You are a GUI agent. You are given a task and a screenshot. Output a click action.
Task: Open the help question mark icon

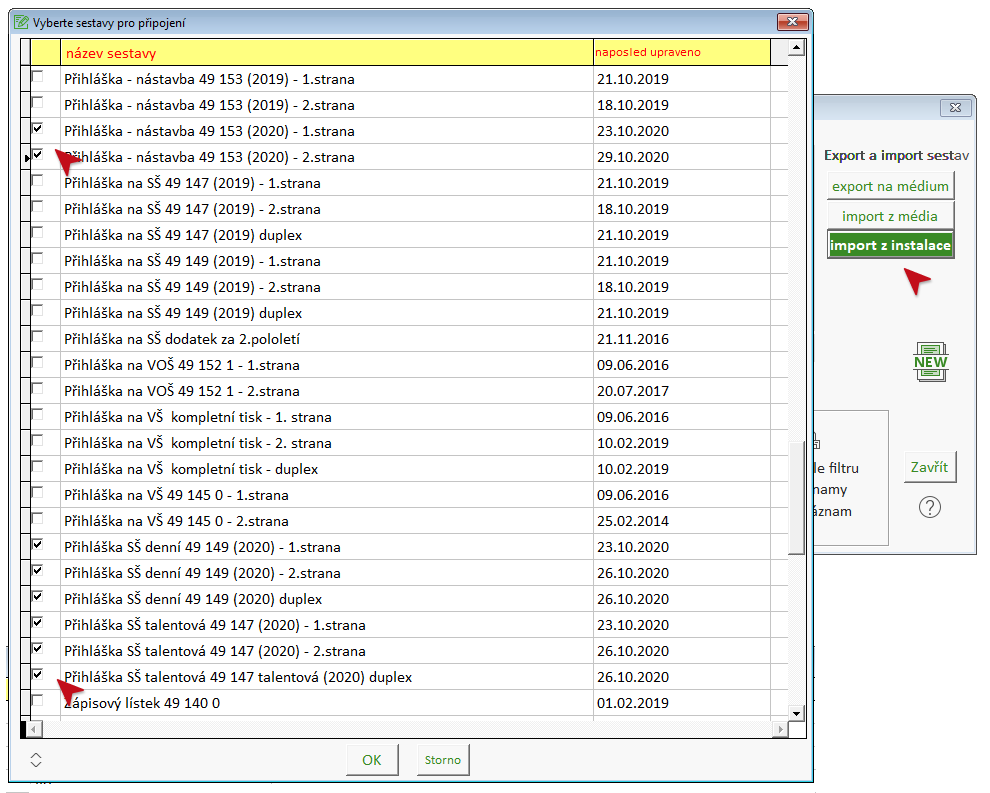[x=929, y=507]
